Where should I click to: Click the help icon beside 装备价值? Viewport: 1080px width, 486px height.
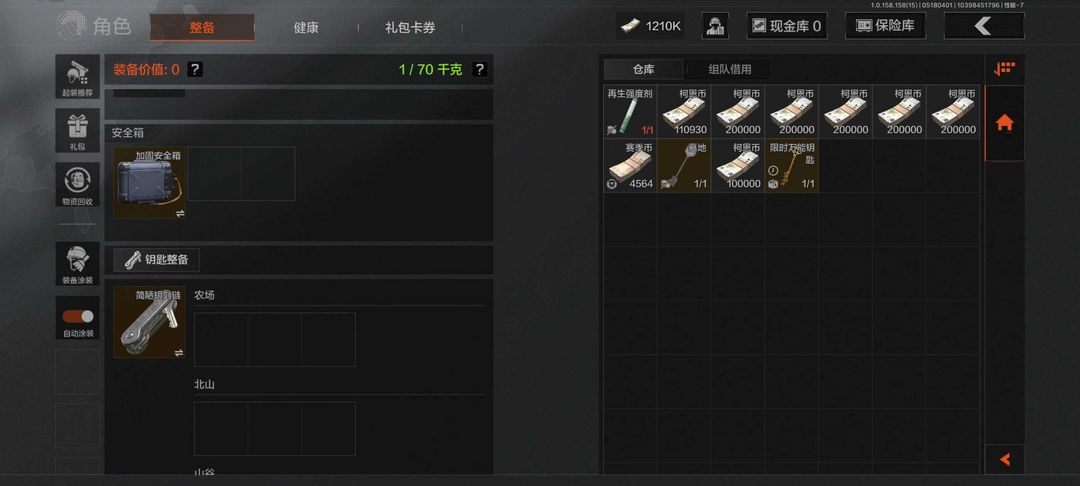[195, 70]
